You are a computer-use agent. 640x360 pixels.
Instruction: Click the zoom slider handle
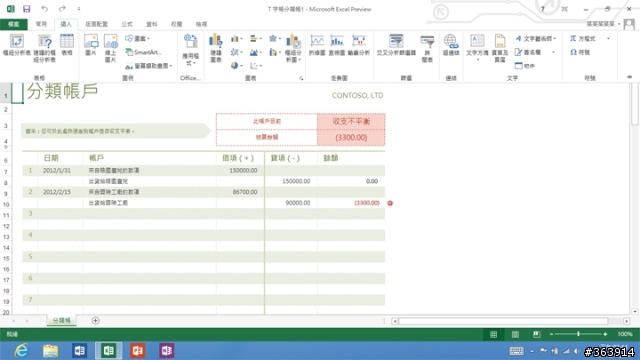coord(578,334)
